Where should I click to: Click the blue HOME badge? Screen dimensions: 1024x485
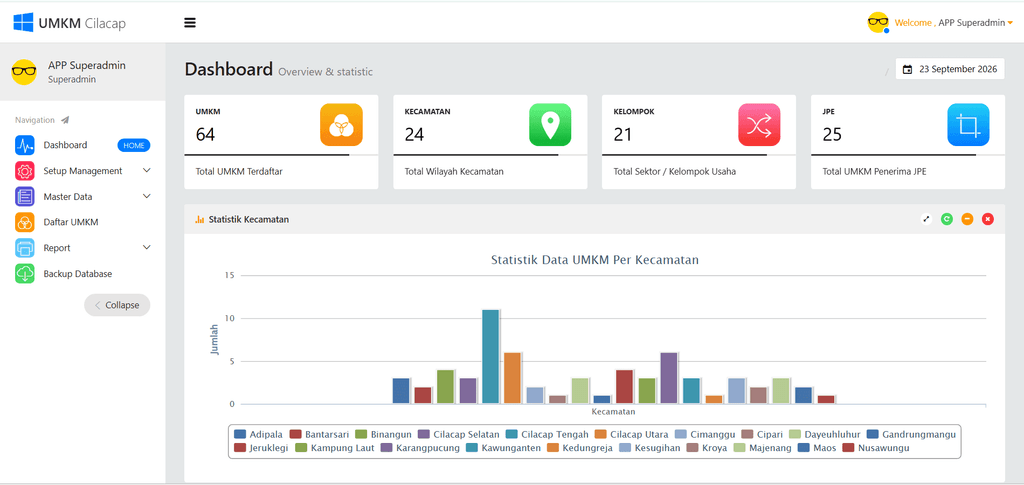134,146
